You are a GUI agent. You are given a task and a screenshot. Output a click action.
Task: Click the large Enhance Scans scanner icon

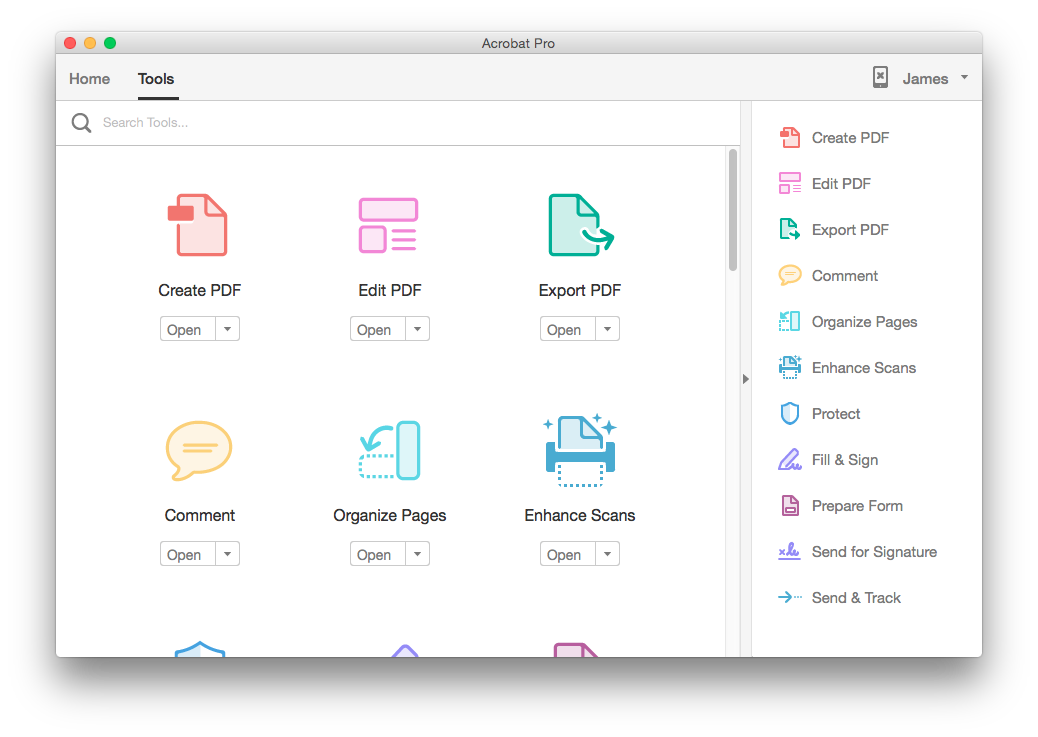[x=581, y=450]
